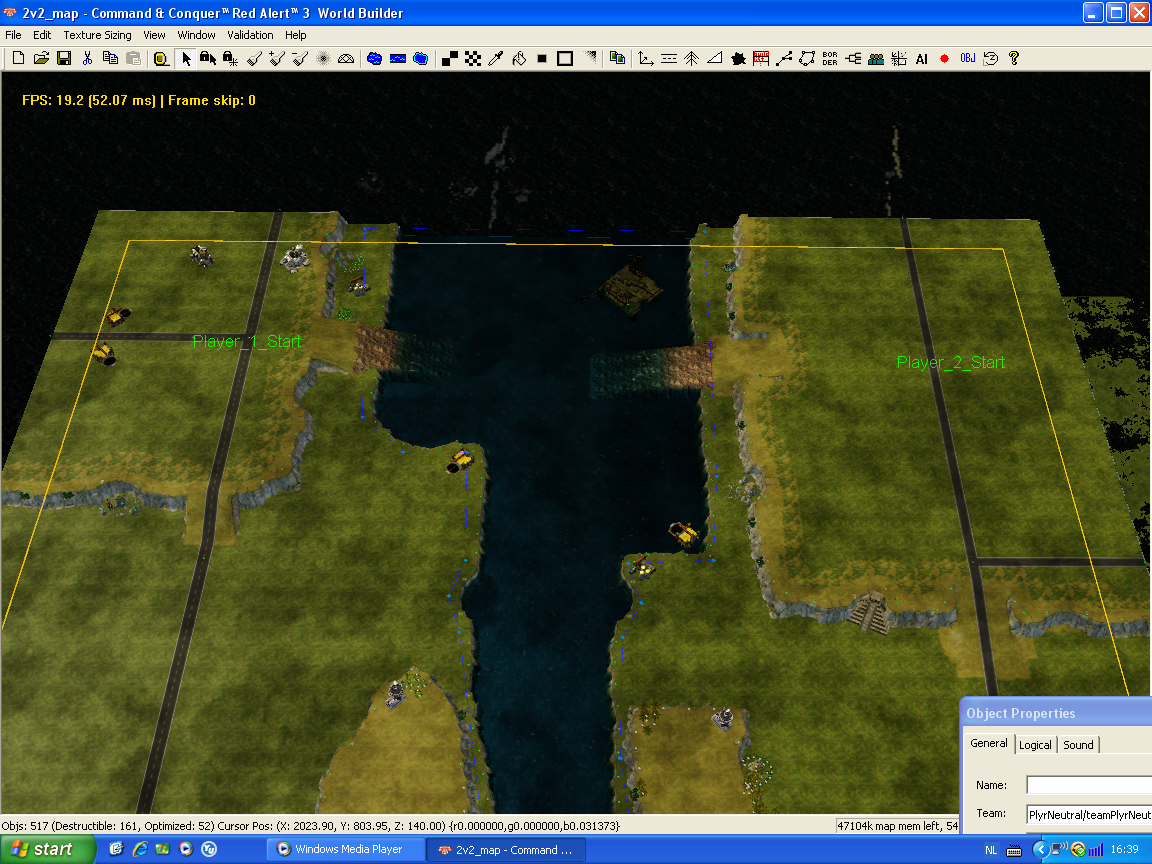The image size is (1152, 864).
Task: Open the teams people icon
Action: coord(876,58)
